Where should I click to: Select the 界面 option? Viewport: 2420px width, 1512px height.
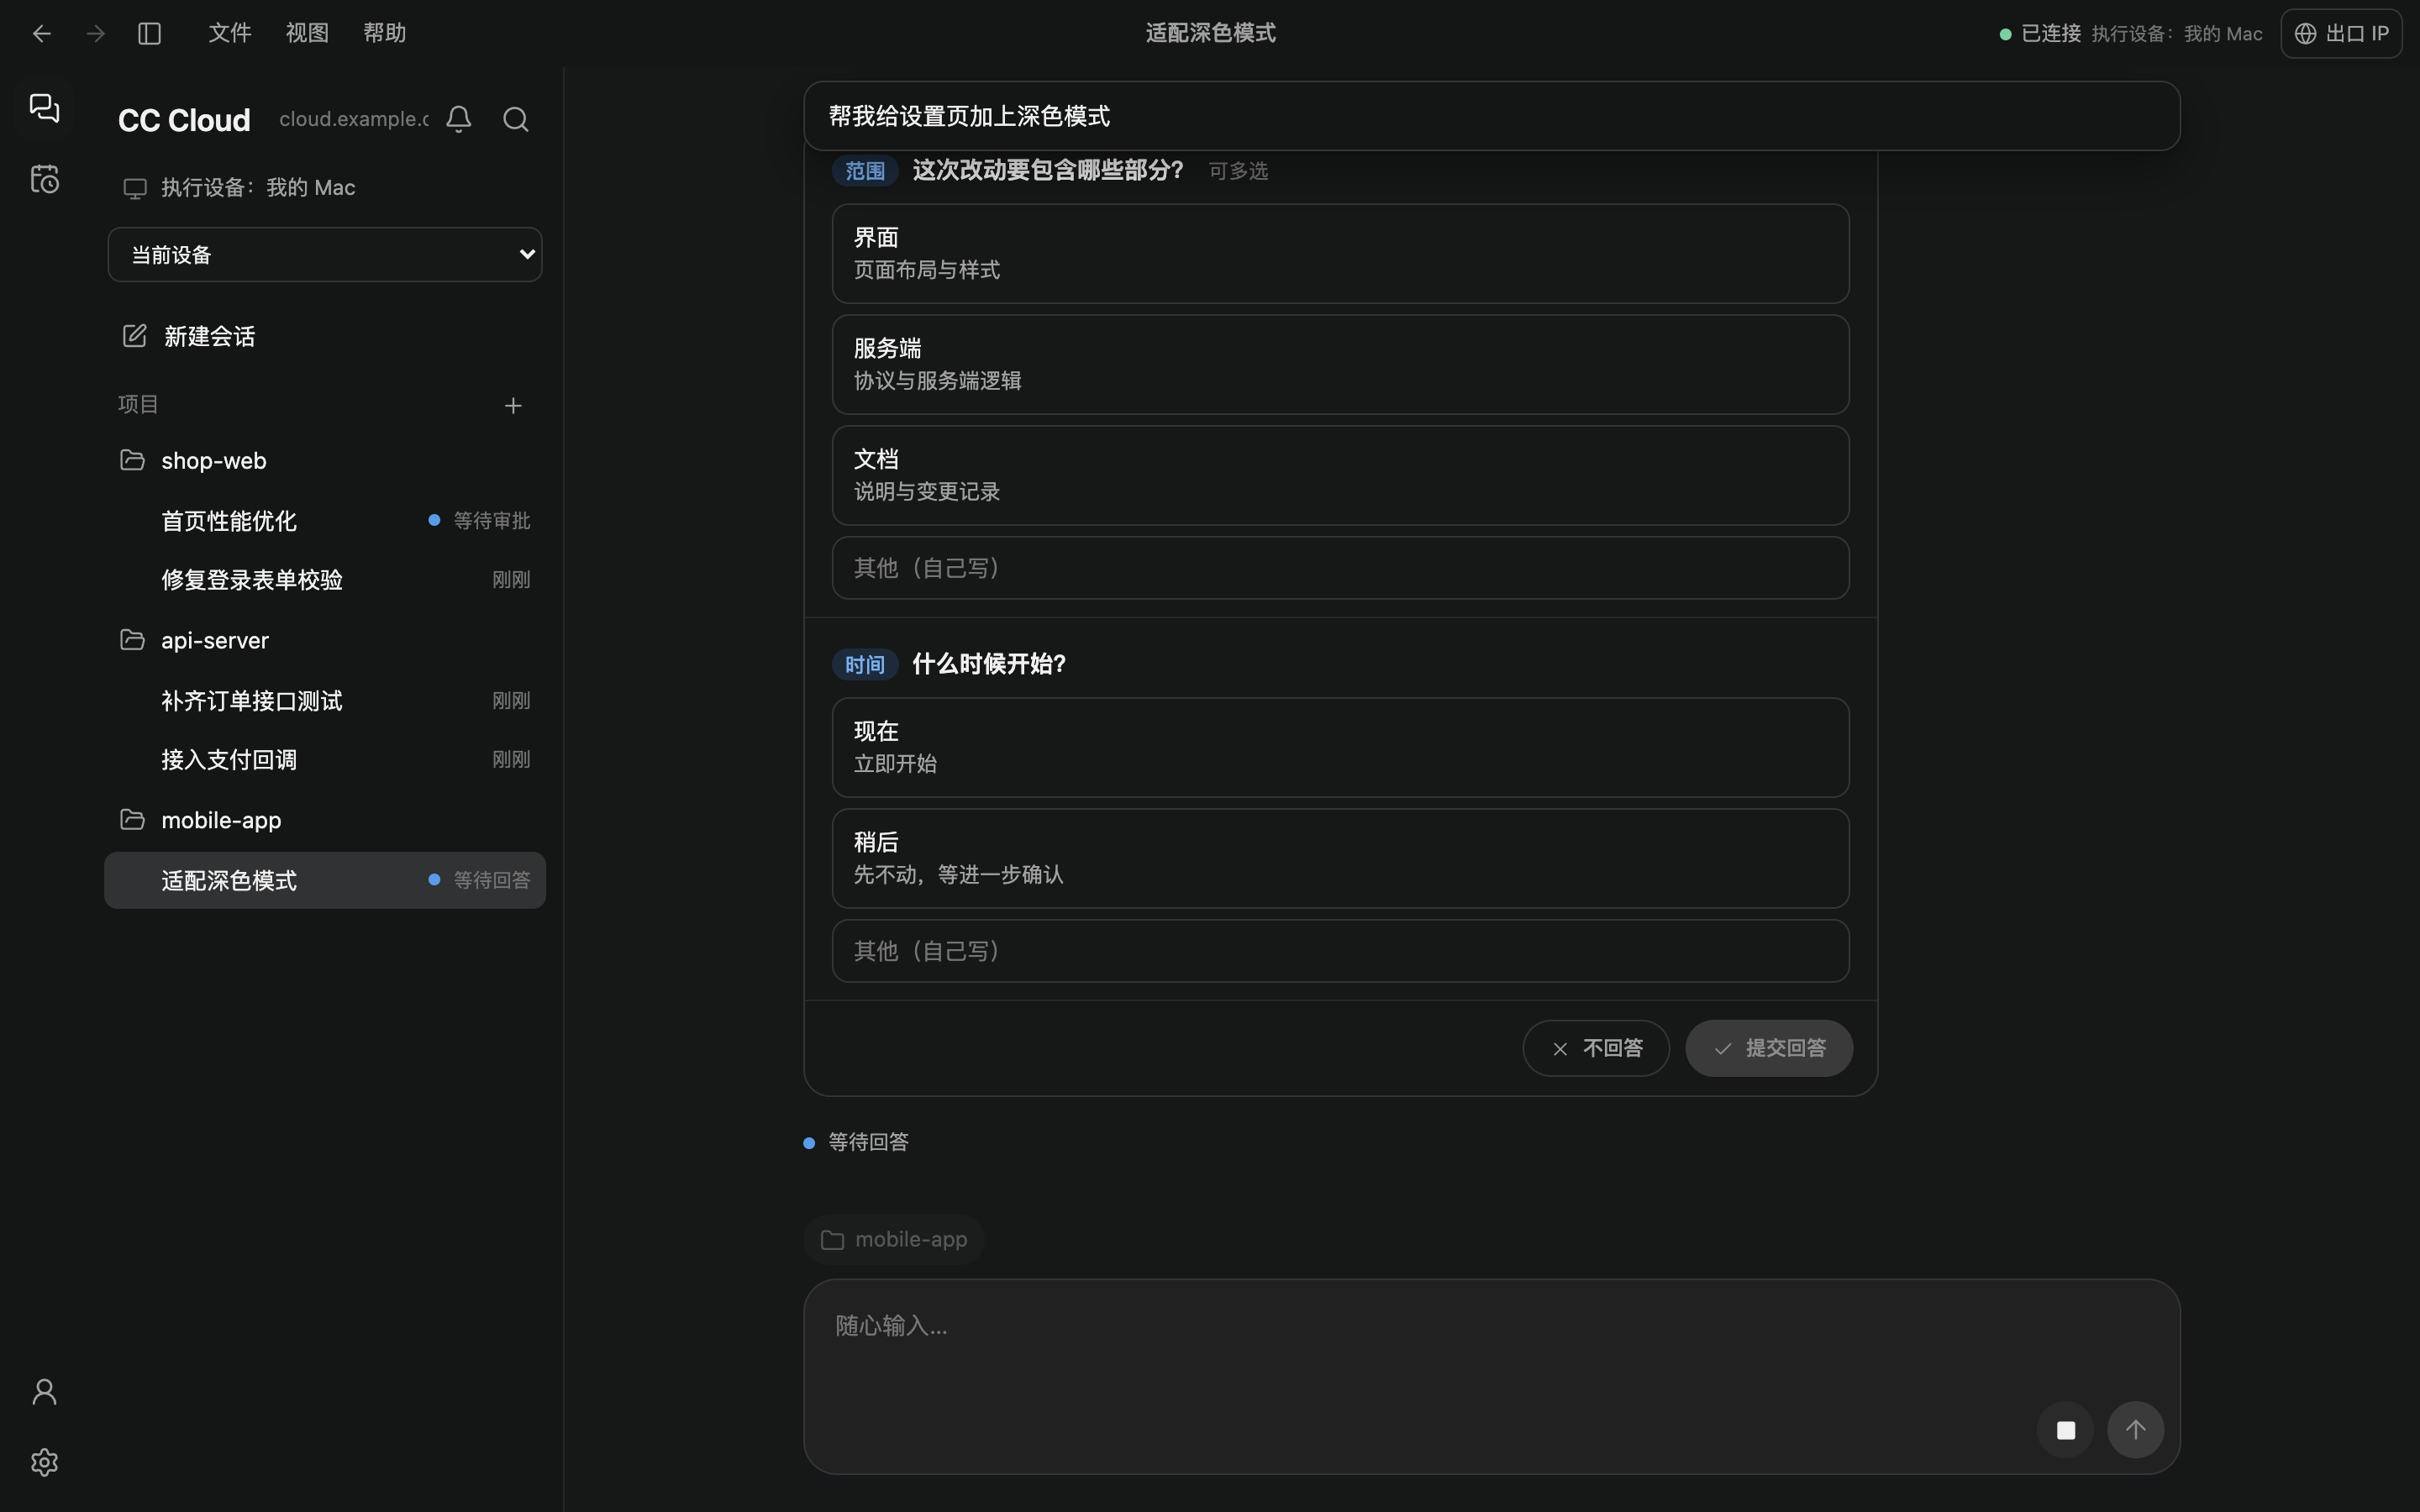click(1340, 254)
